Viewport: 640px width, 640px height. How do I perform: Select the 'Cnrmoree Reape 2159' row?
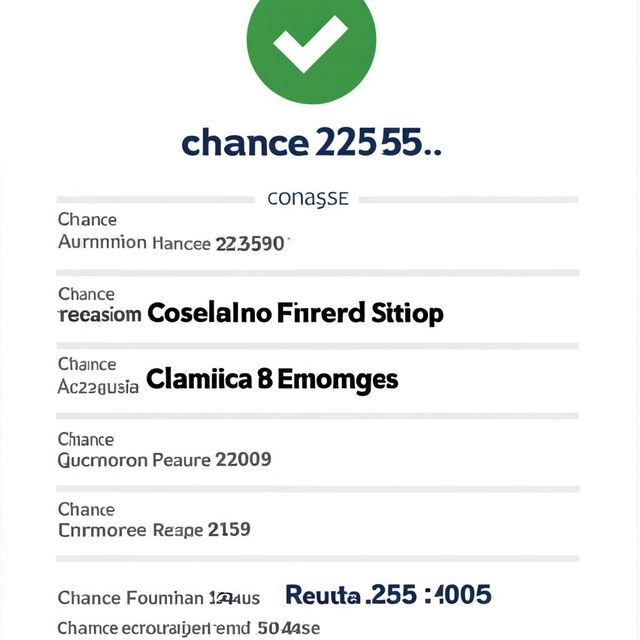[154, 530]
